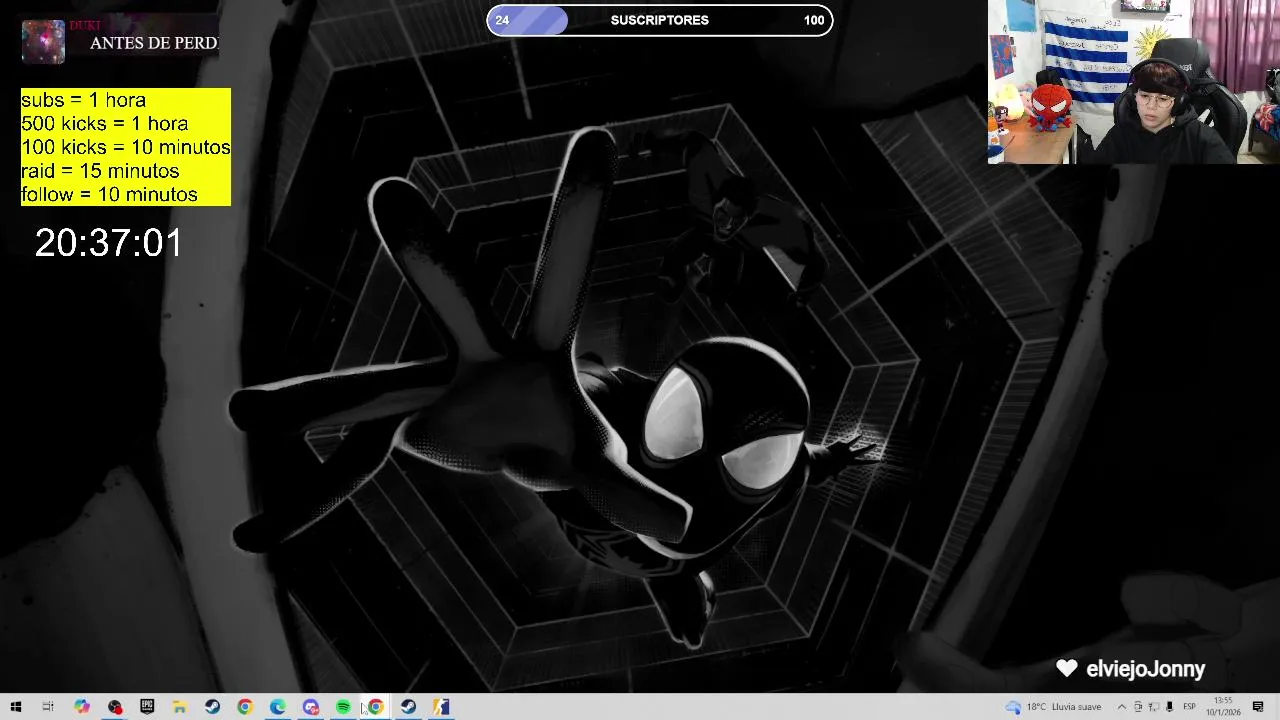Click the Meet Now tray icon

click(1138, 707)
